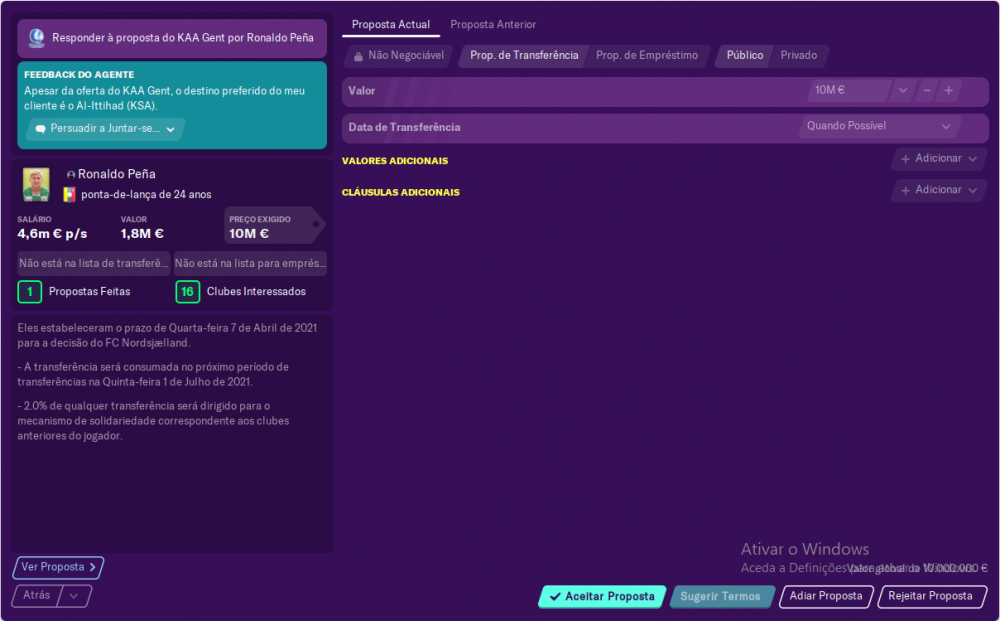The height and width of the screenshot is (621, 1000).
Task: Click the transfer list status label
Action: (93, 263)
